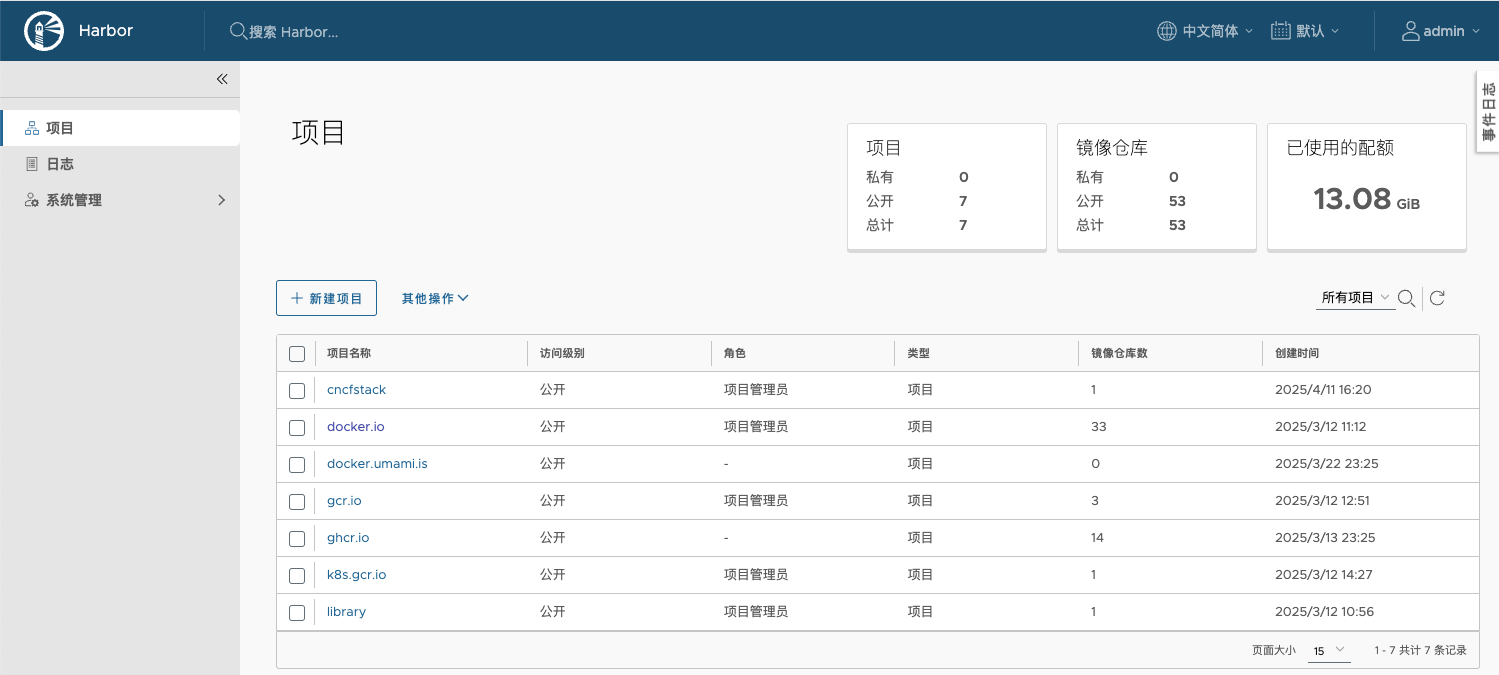Image resolution: width=1499 pixels, height=675 pixels.
Task: Click the Harbor lighthouse logo
Action: coord(43,30)
